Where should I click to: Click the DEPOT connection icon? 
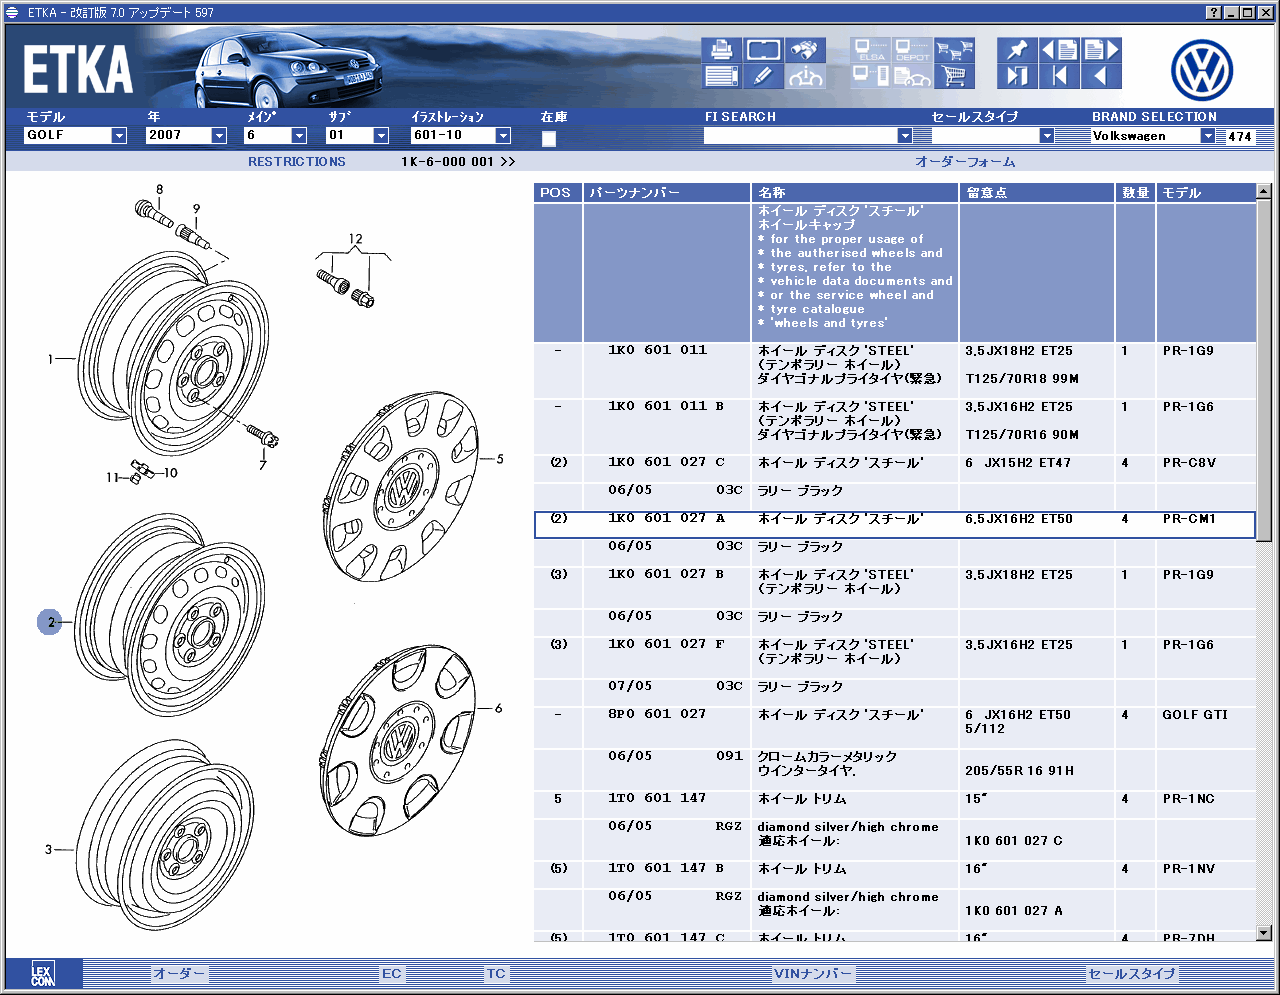(x=912, y=50)
